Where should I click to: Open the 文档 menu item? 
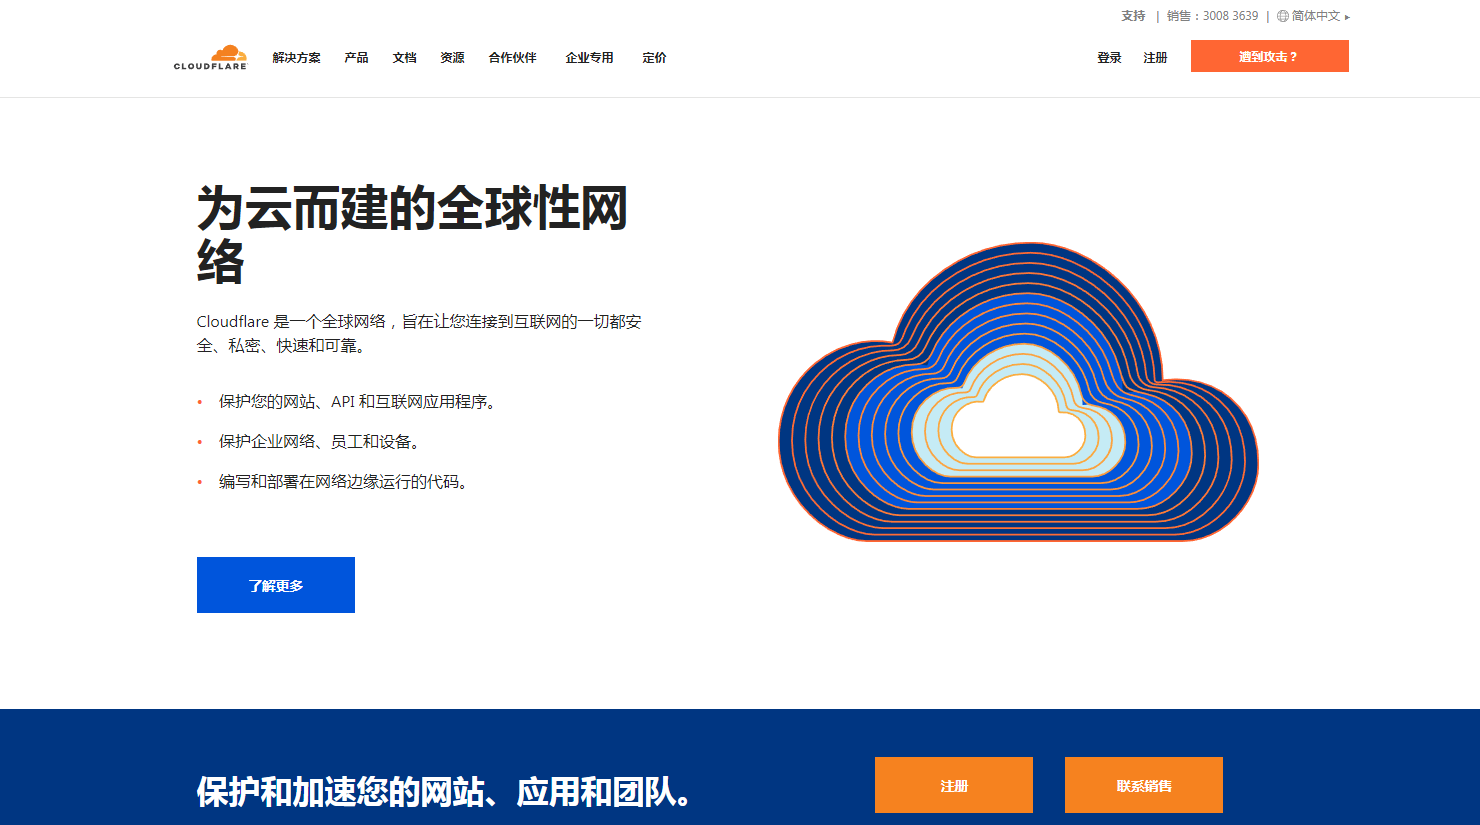[x=404, y=58]
